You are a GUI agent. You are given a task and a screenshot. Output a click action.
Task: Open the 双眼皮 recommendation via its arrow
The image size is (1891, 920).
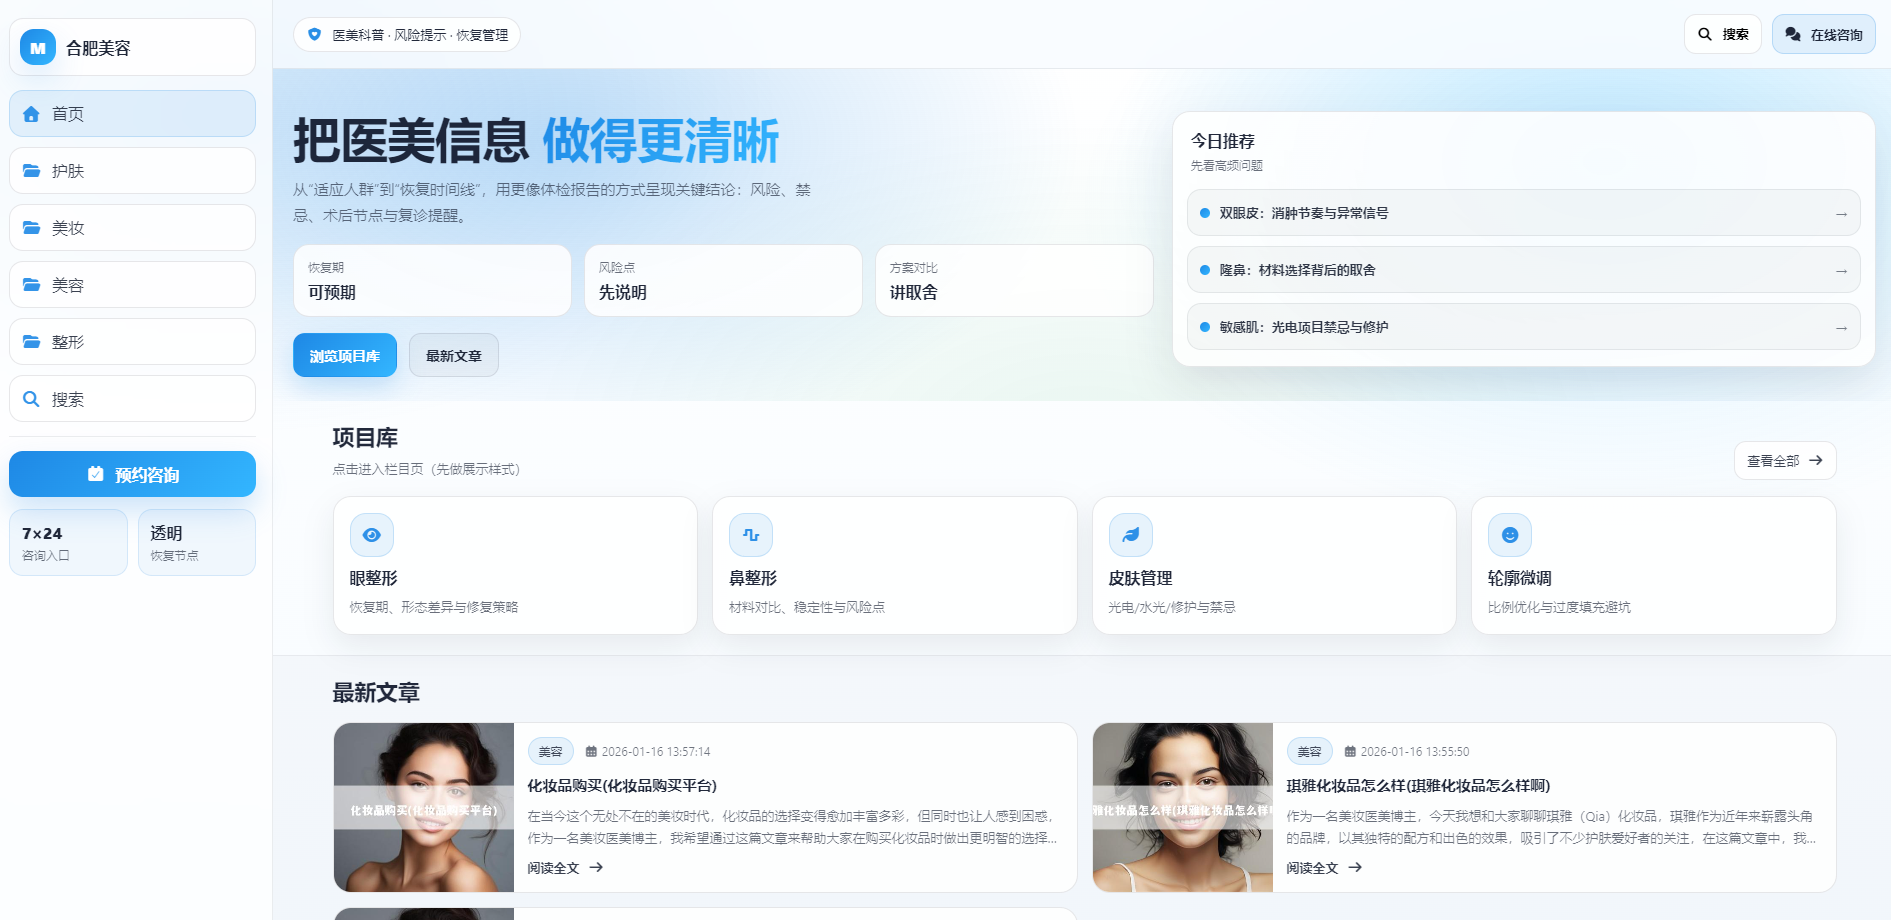(1842, 213)
